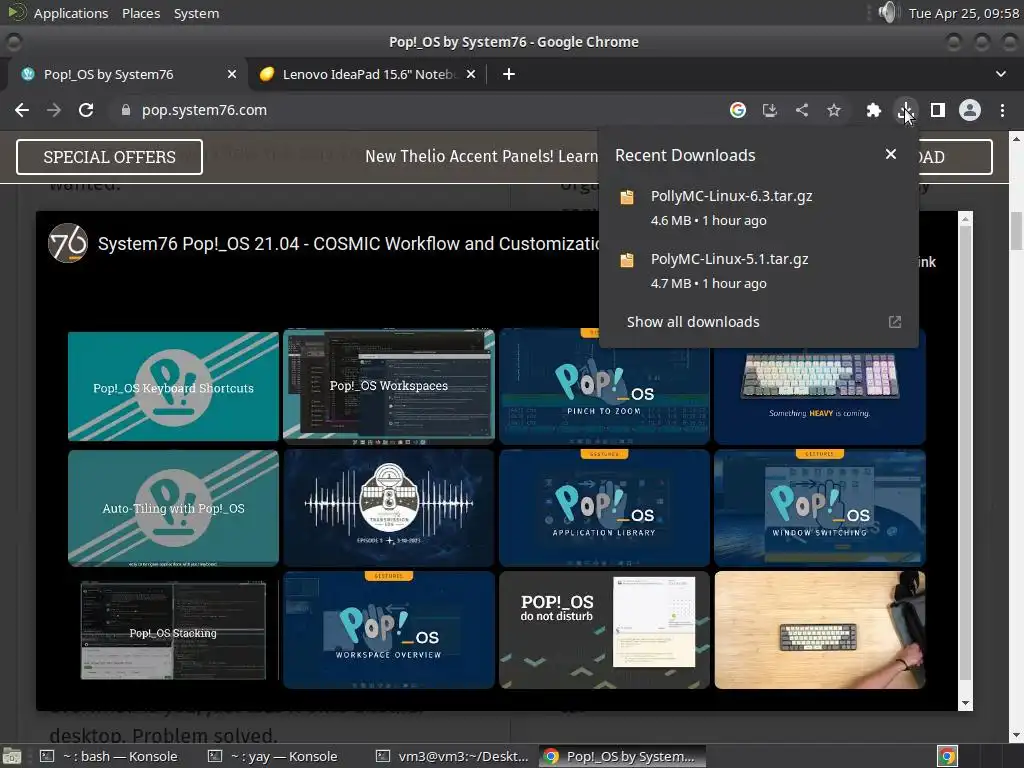The width and height of the screenshot is (1024, 768).
Task: Open the Applications menu
Action: click(71, 13)
